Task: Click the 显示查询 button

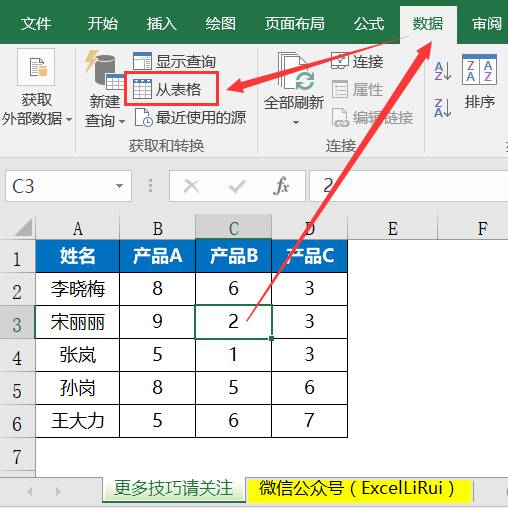Action: (x=174, y=61)
